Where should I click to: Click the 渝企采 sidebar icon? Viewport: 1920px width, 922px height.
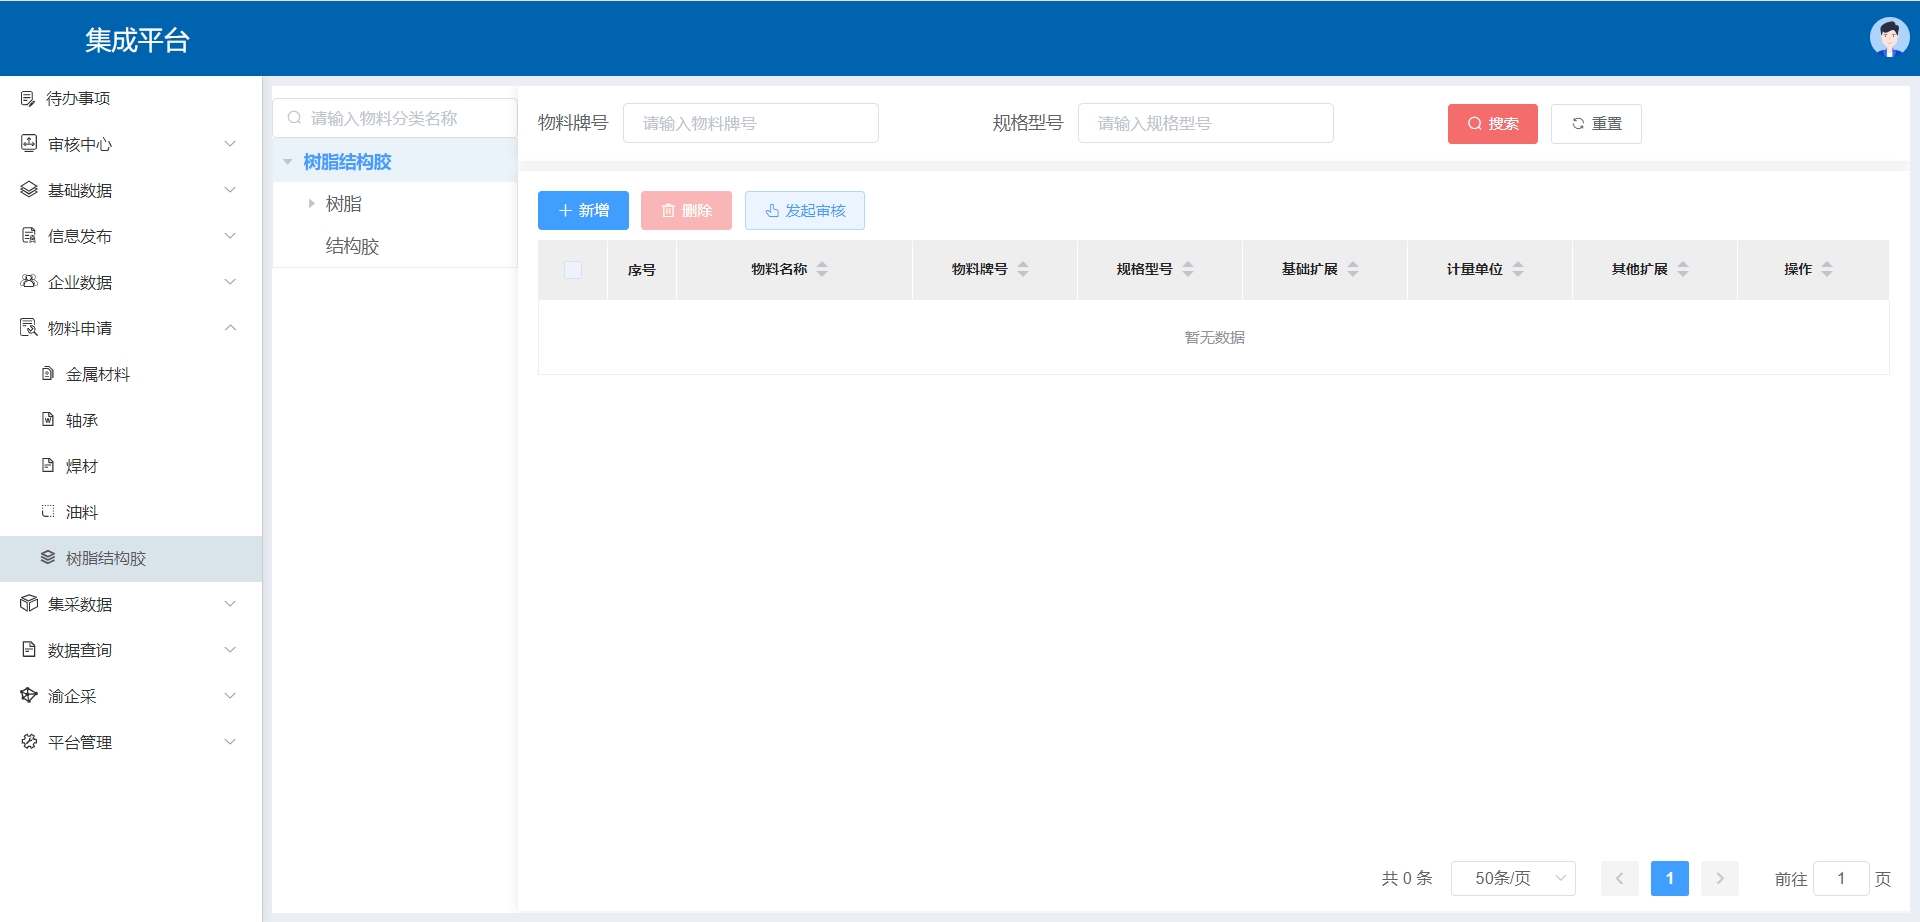29,696
